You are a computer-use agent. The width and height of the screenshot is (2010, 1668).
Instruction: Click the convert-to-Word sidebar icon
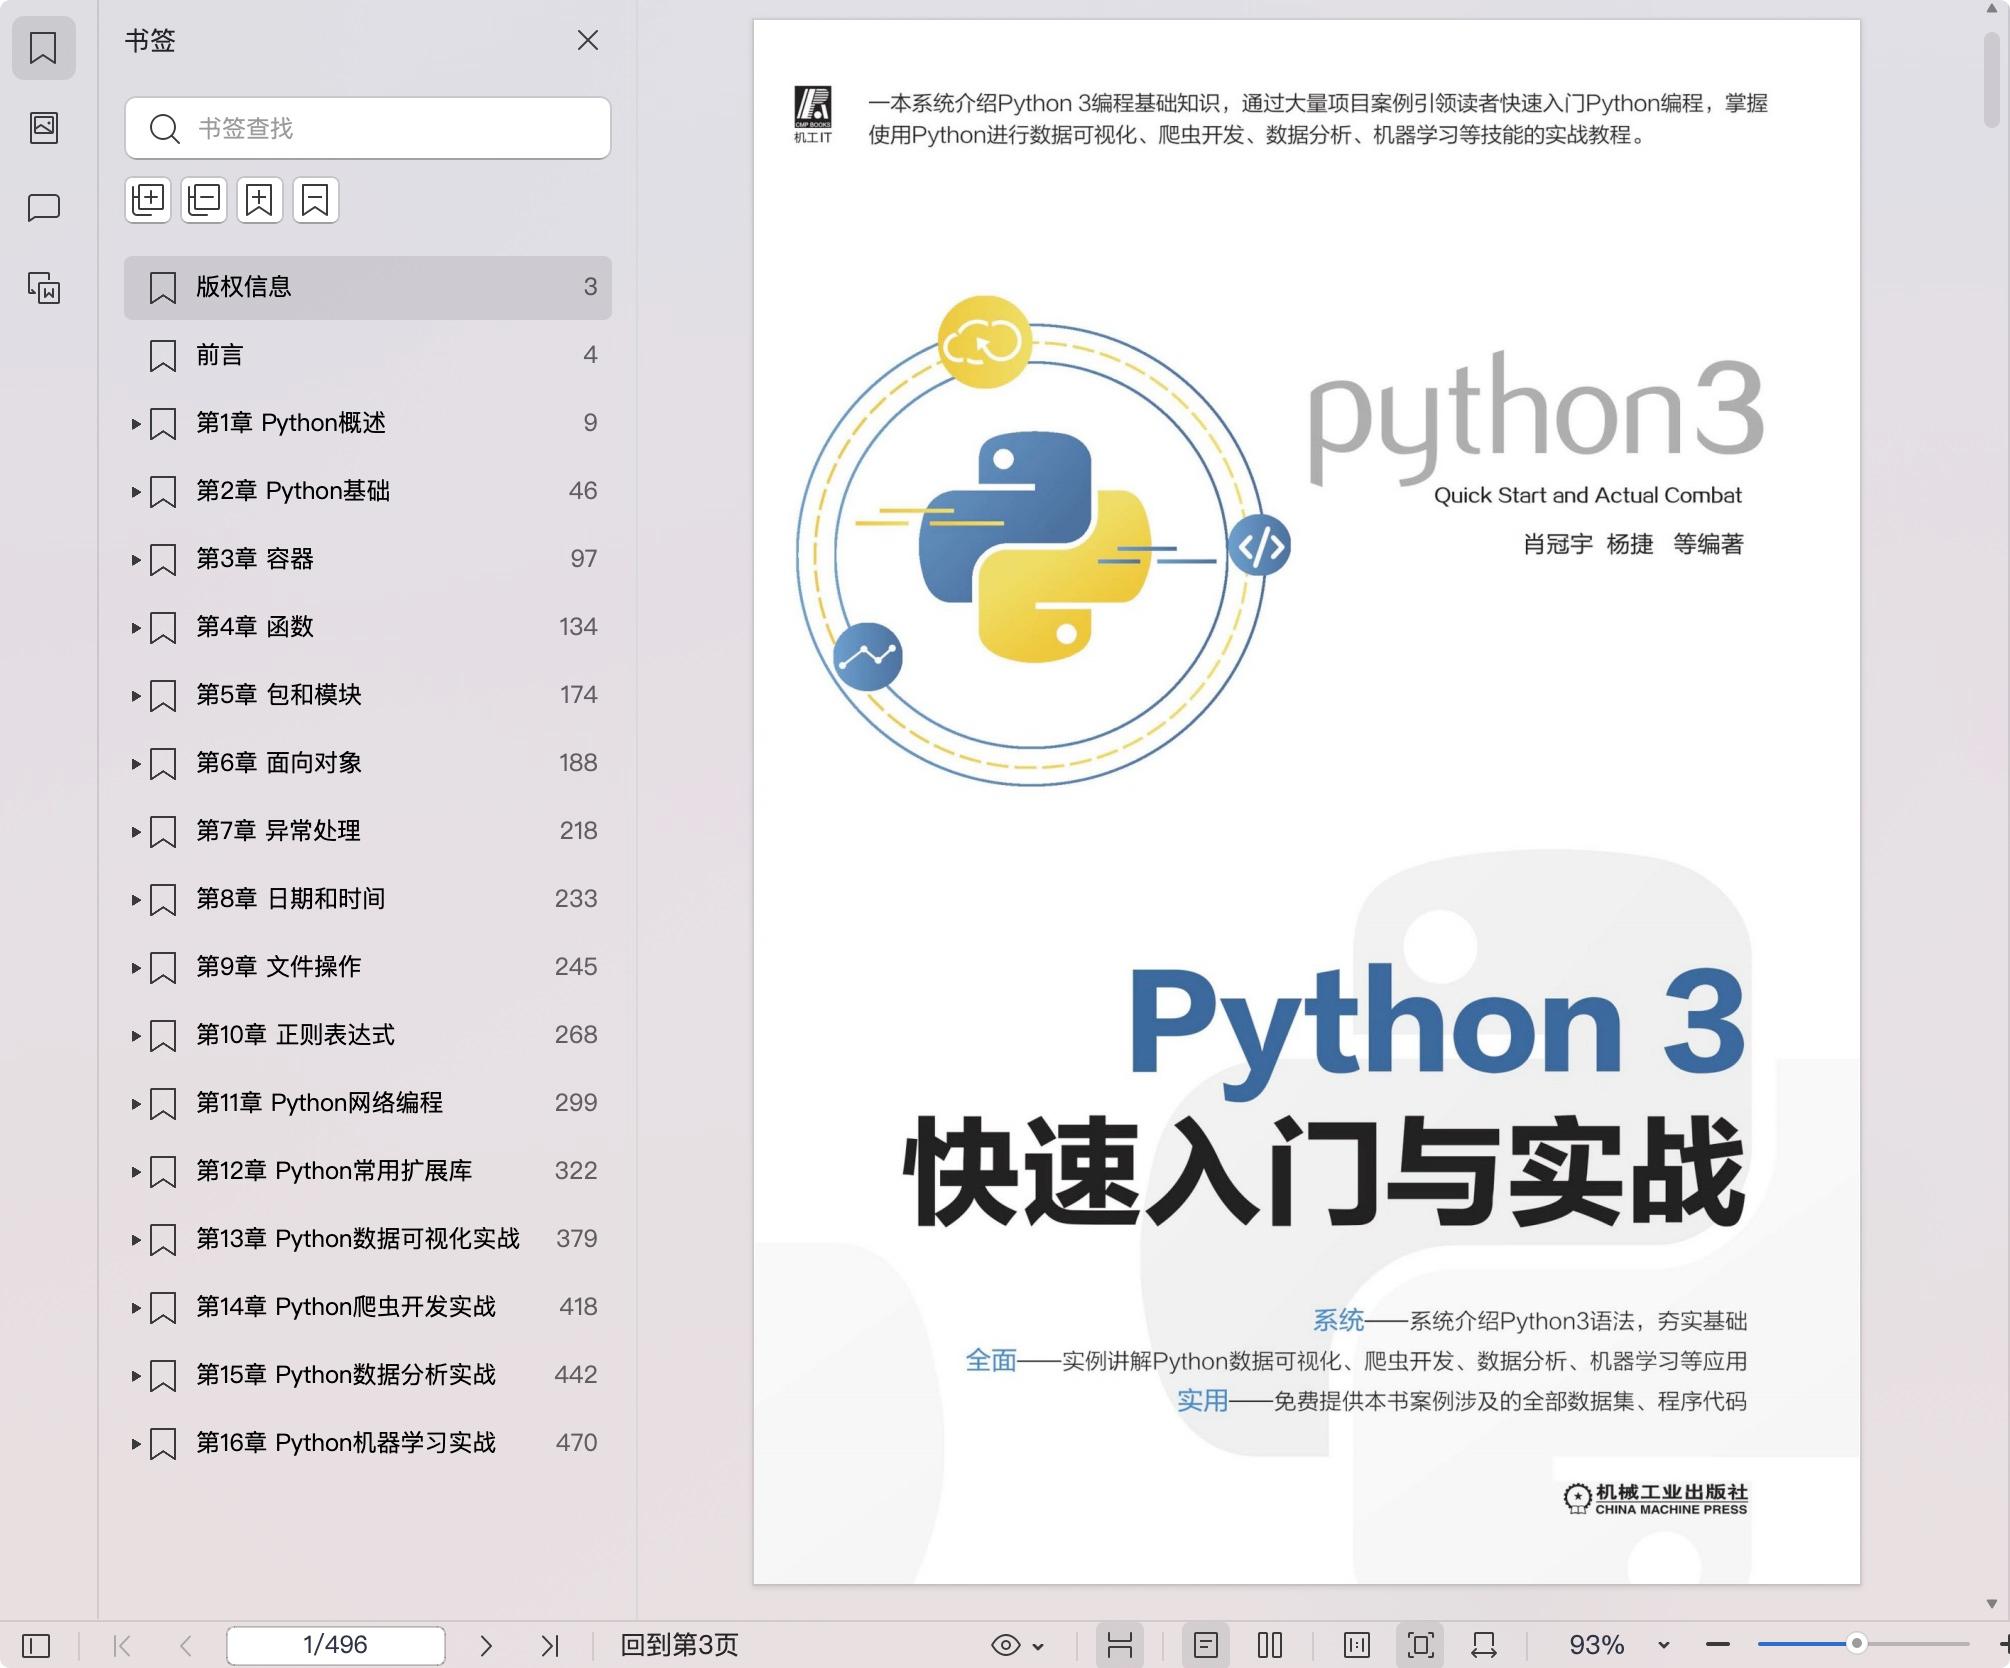[43, 288]
